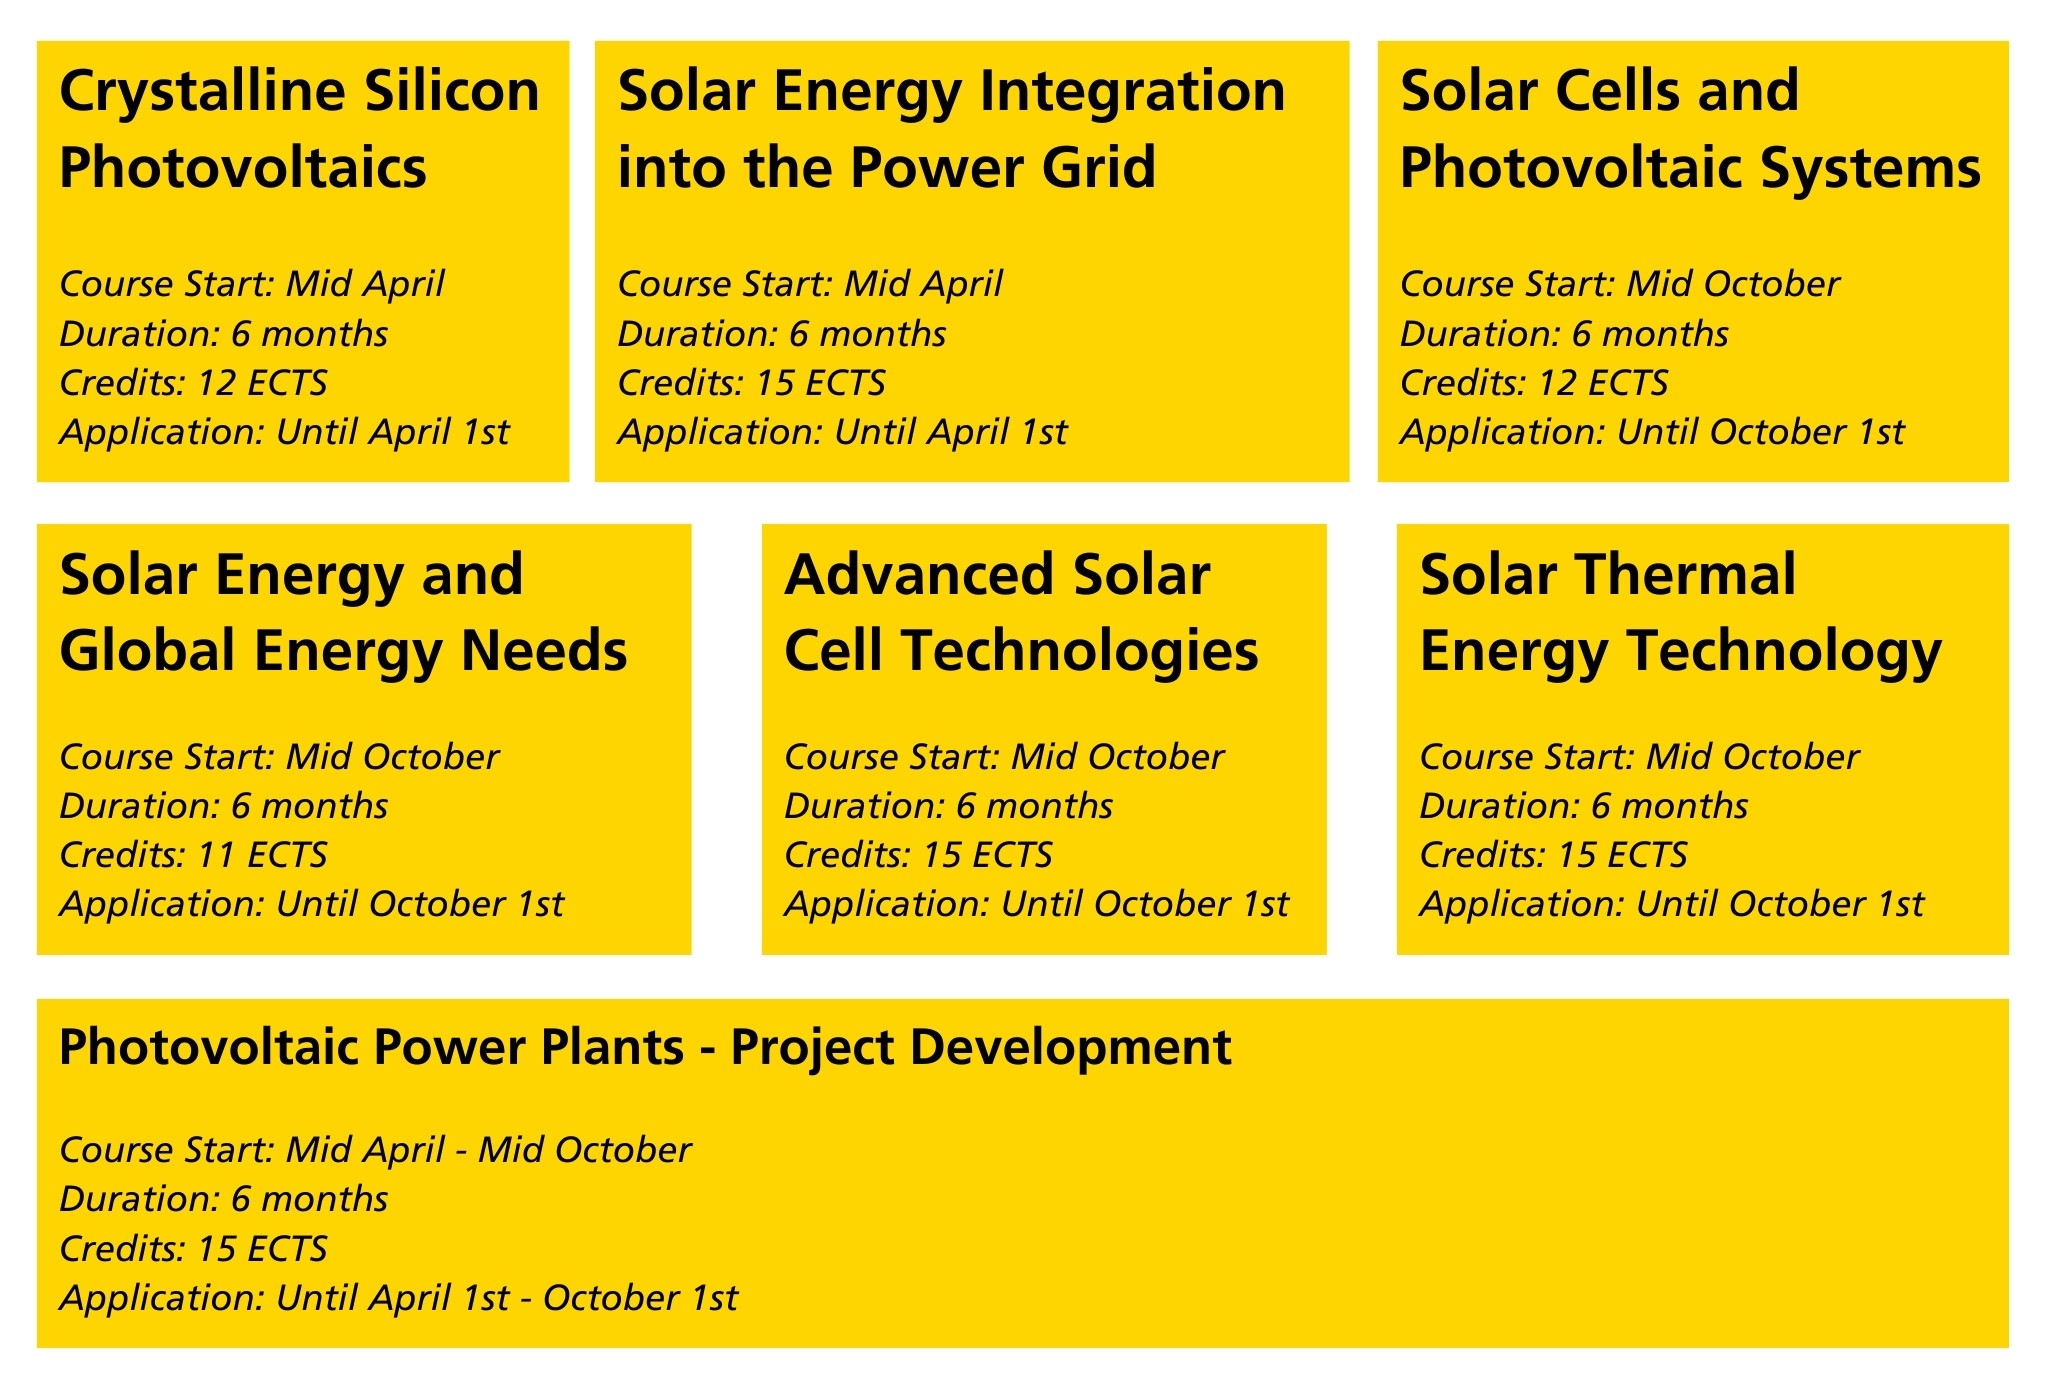2051x1385 pixels.
Task: Select application deadline in Advanced Solar Cell card
Action: pos(1036,904)
